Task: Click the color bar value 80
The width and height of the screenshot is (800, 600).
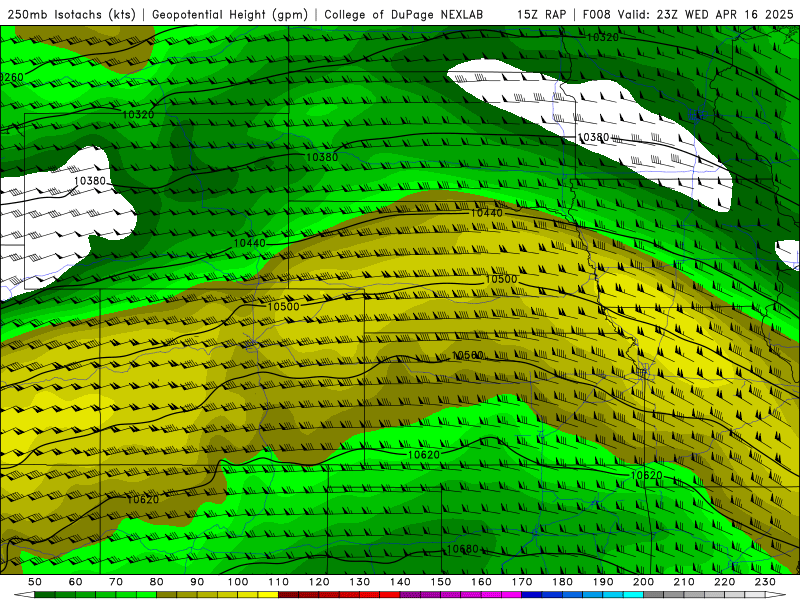Action: pyautogui.click(x=157, y=582)
